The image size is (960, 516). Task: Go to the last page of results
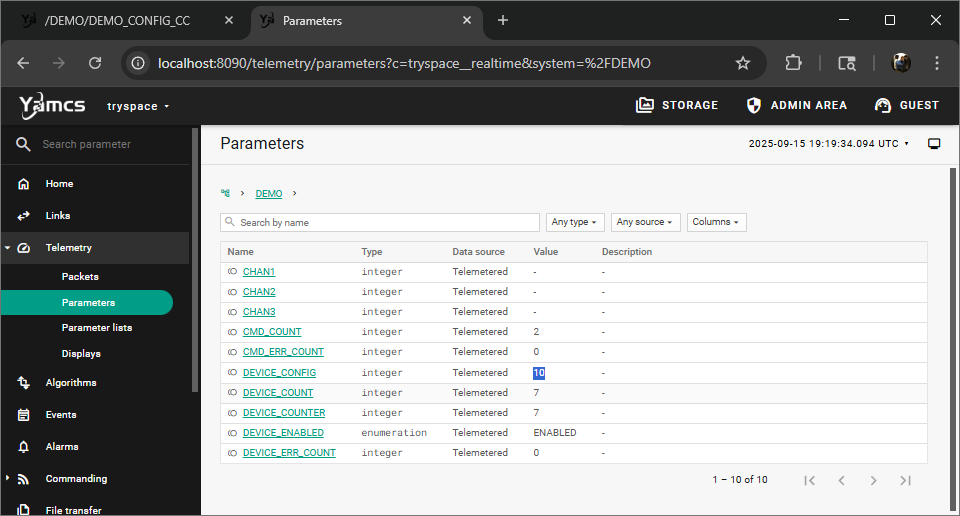pos(905,480)
